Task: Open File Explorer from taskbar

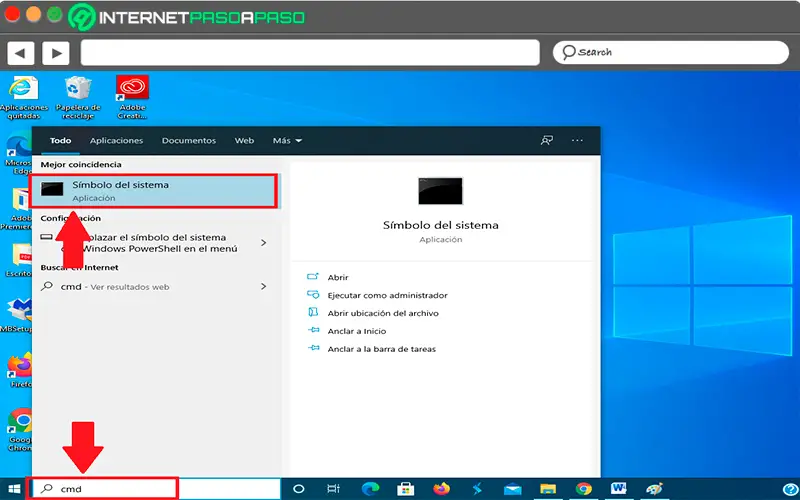Action: coord(547,489)
